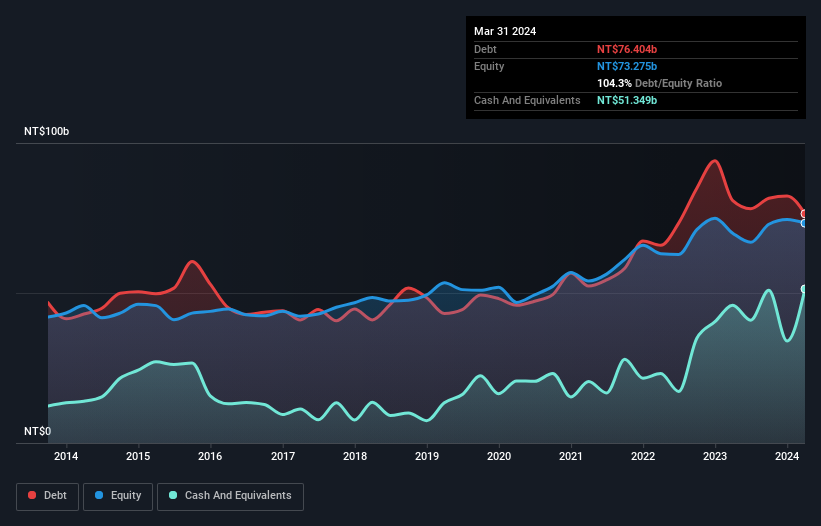Screen dimensions: 821x526
Task: Toggle the Debt series legend button
Action: coord(48,496)
